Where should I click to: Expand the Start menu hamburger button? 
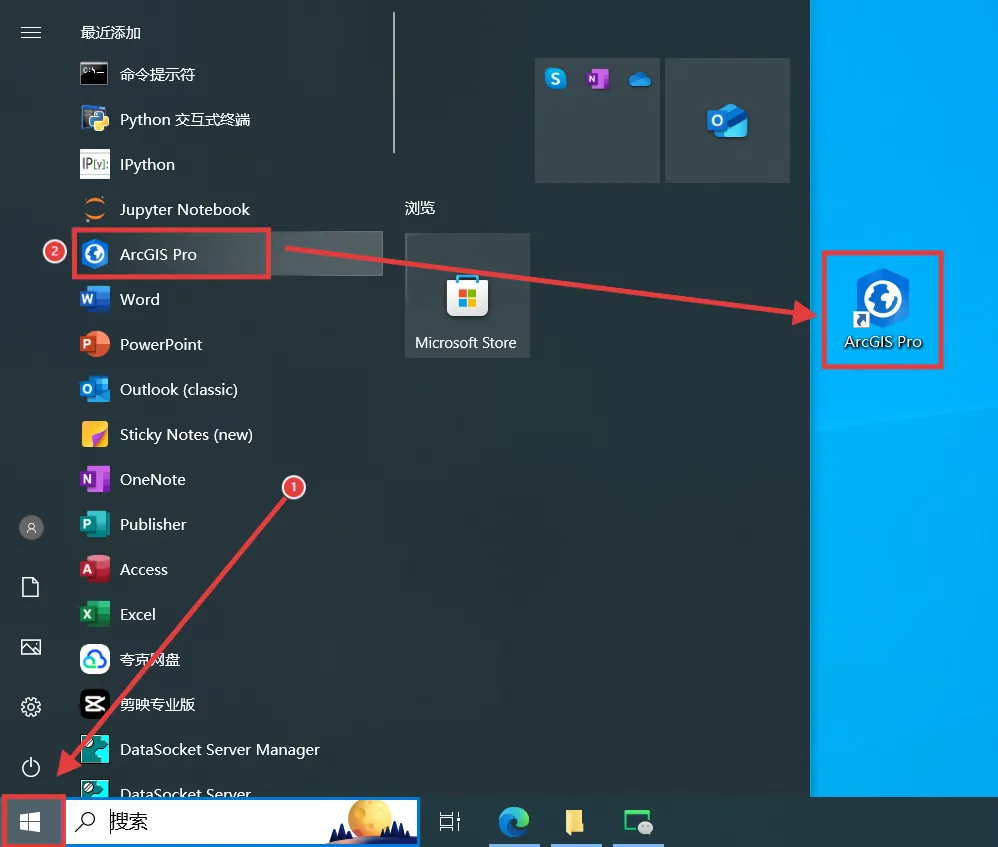click(31, 32)
